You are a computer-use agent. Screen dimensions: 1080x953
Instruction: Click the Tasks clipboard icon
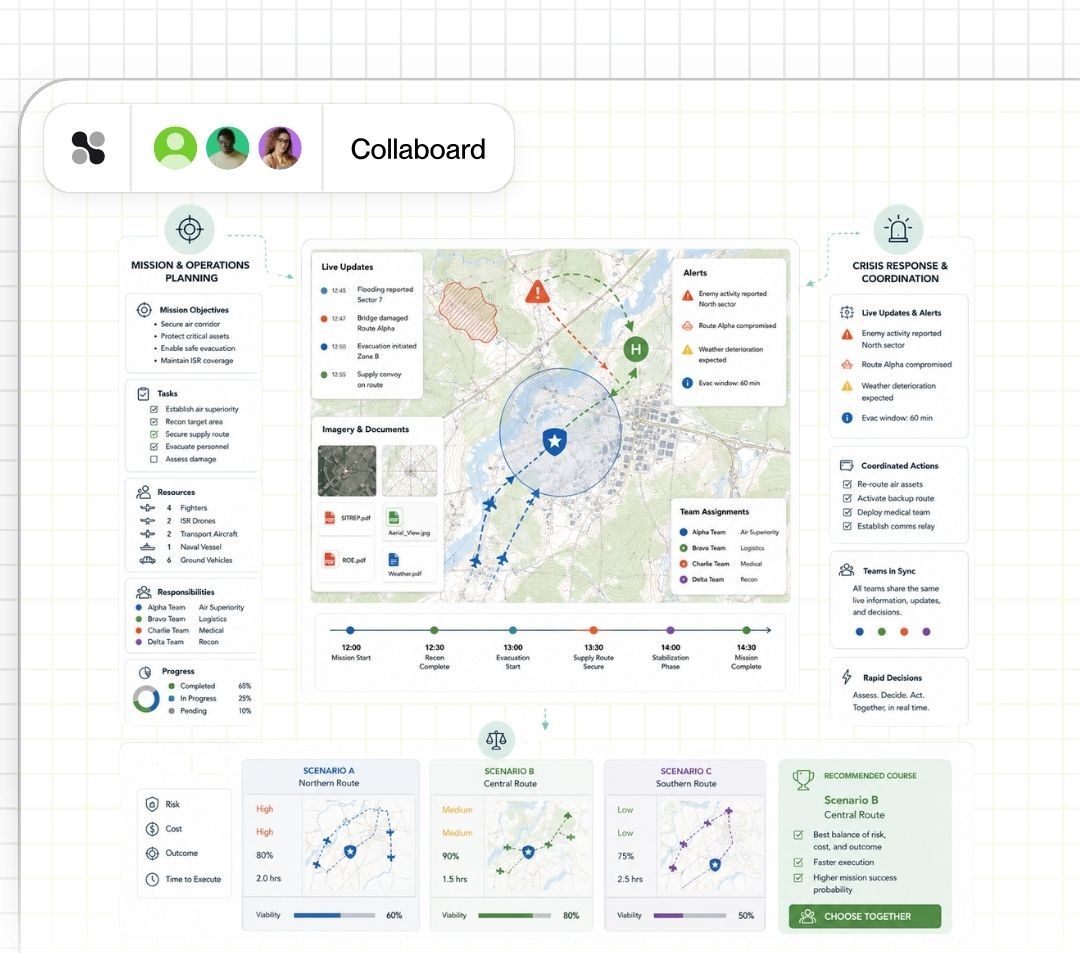click(143, 394)
